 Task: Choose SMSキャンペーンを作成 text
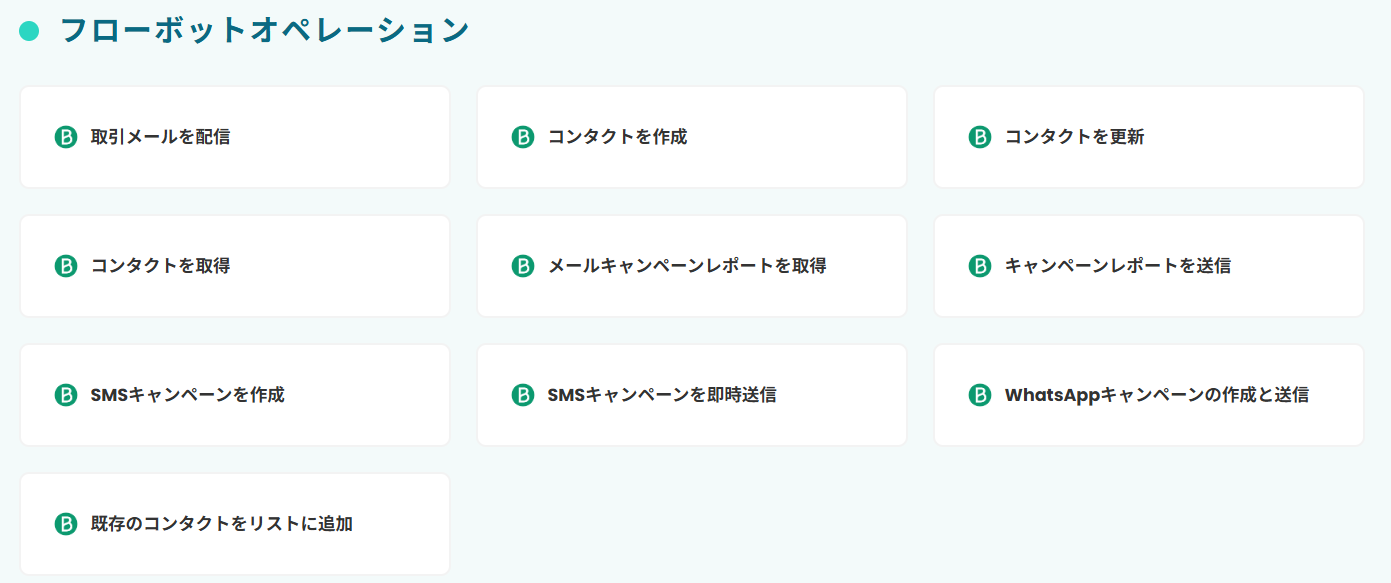pos(187,395)
